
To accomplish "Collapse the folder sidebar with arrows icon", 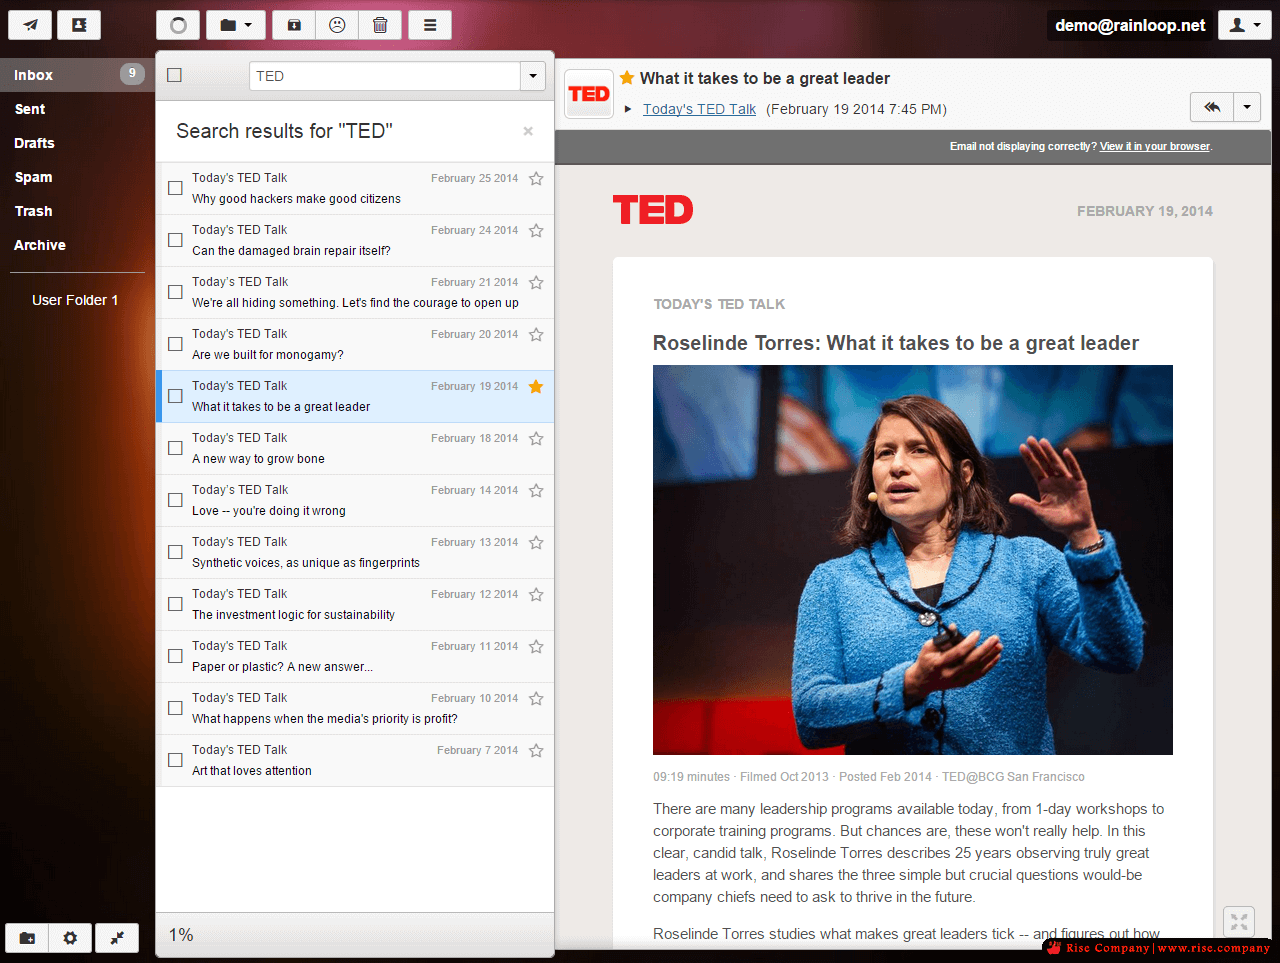I will [117, 938].
